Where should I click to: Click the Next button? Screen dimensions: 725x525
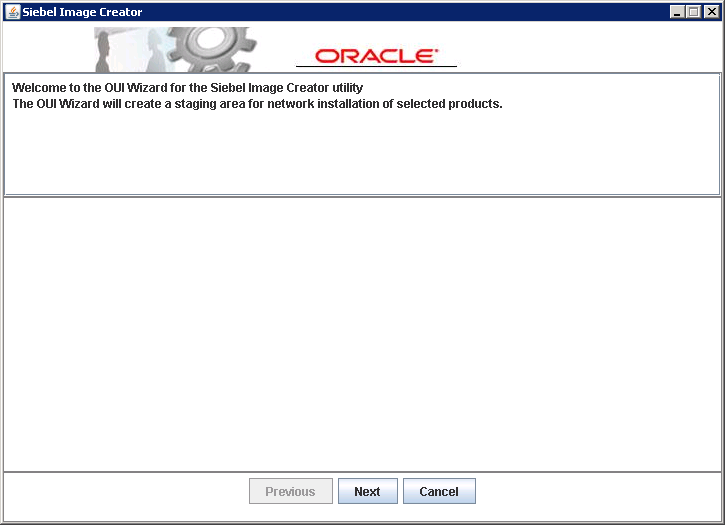[x=368, y=491]
